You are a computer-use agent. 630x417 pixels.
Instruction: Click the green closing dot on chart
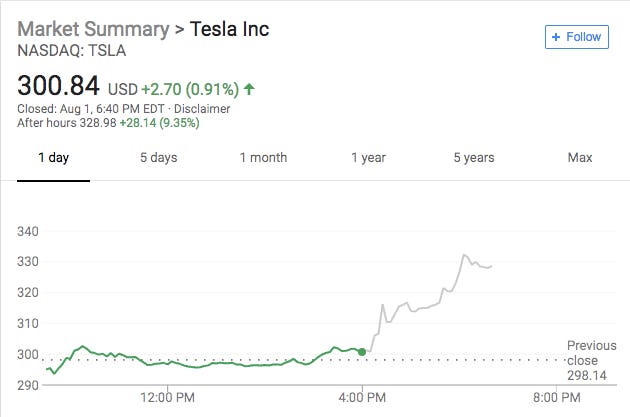click(x=362, y=351)
